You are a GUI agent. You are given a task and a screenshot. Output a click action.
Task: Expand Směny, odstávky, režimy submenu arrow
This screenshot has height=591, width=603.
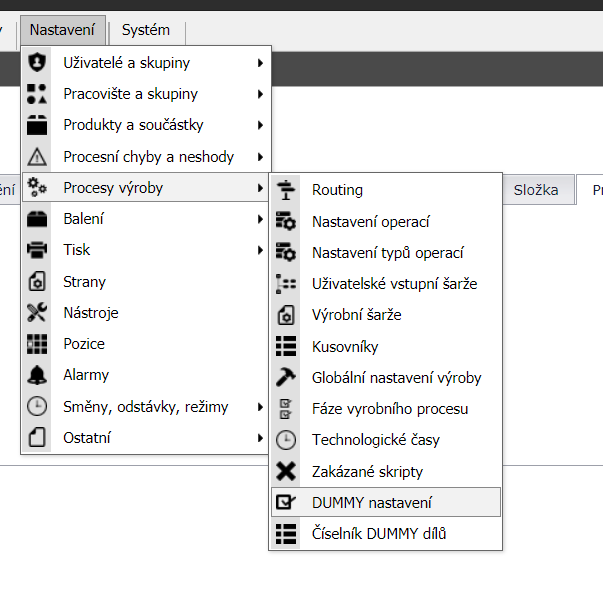260,407
